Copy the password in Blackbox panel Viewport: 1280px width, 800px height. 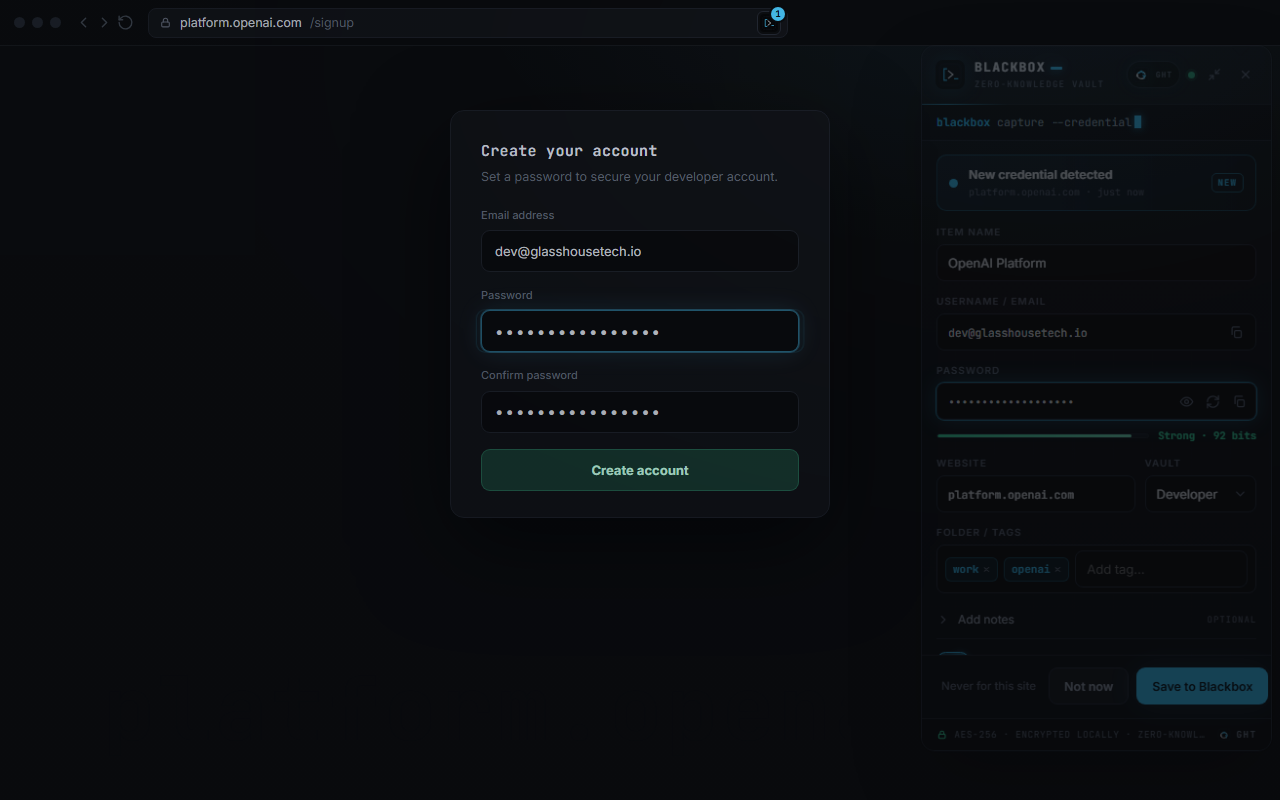coord(1240,402)
